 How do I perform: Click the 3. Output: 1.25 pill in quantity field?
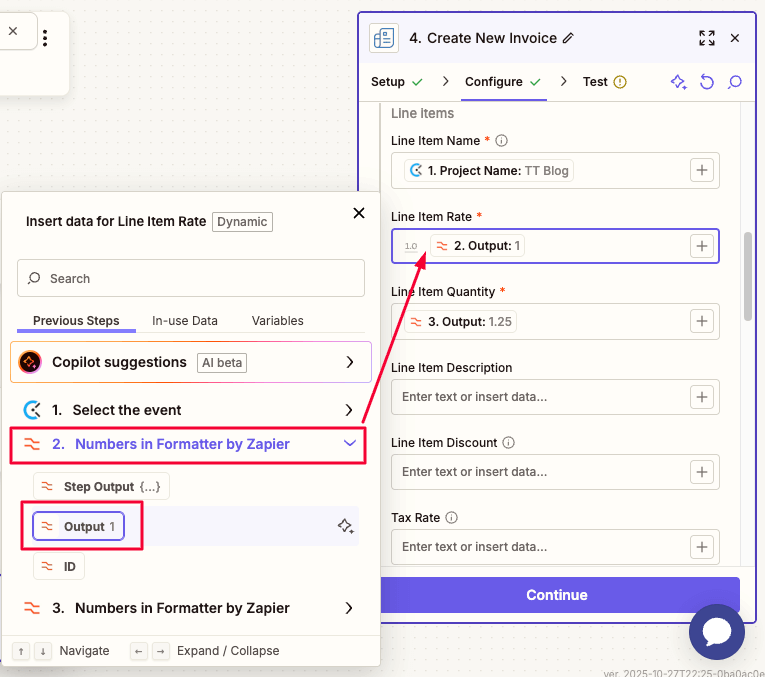[461, 322]
